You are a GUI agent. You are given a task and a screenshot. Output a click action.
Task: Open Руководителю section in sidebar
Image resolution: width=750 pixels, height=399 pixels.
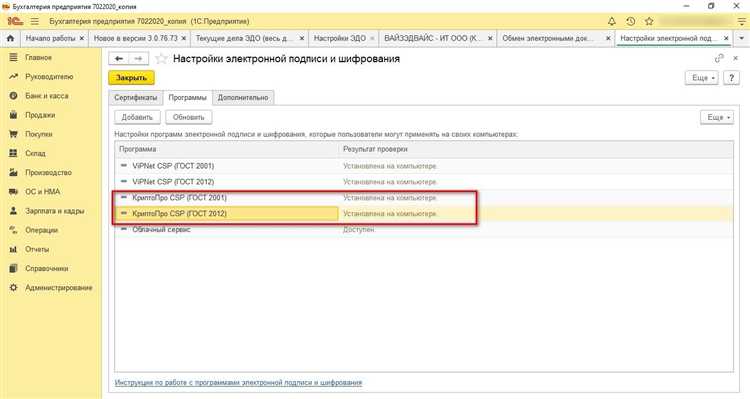[49, 77]
